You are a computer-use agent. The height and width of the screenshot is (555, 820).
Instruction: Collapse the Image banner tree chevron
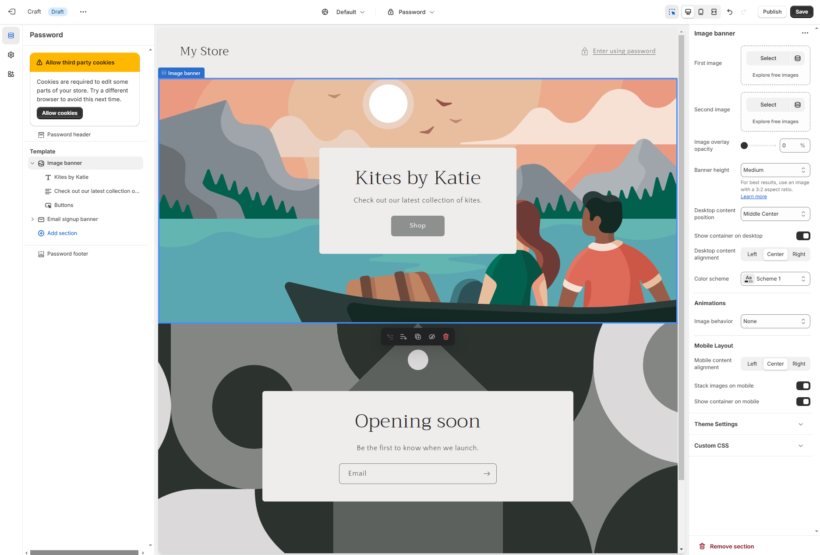[32, 163]
